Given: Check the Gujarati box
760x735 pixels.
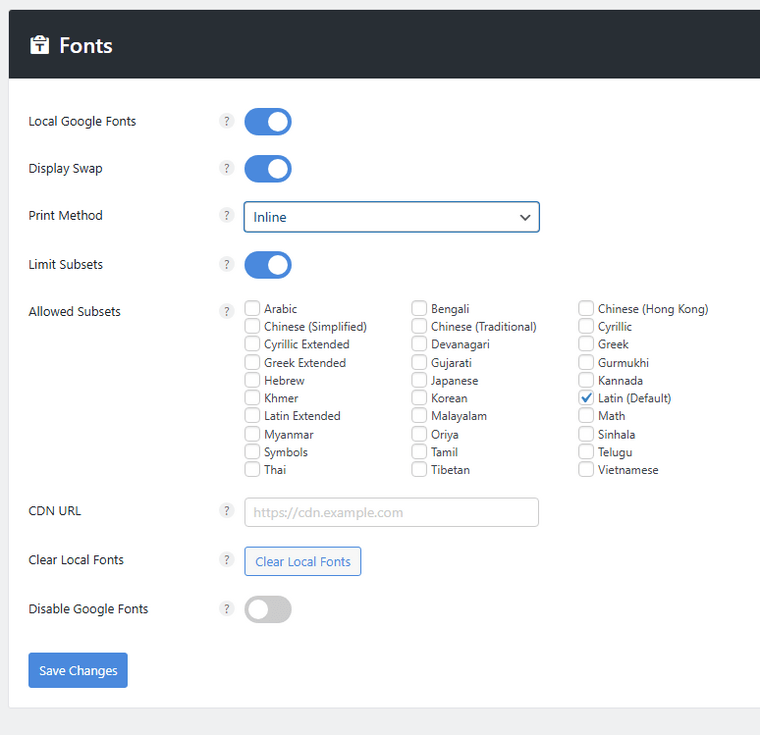Looking at the screenshot, I should click(x=419, y=362).
